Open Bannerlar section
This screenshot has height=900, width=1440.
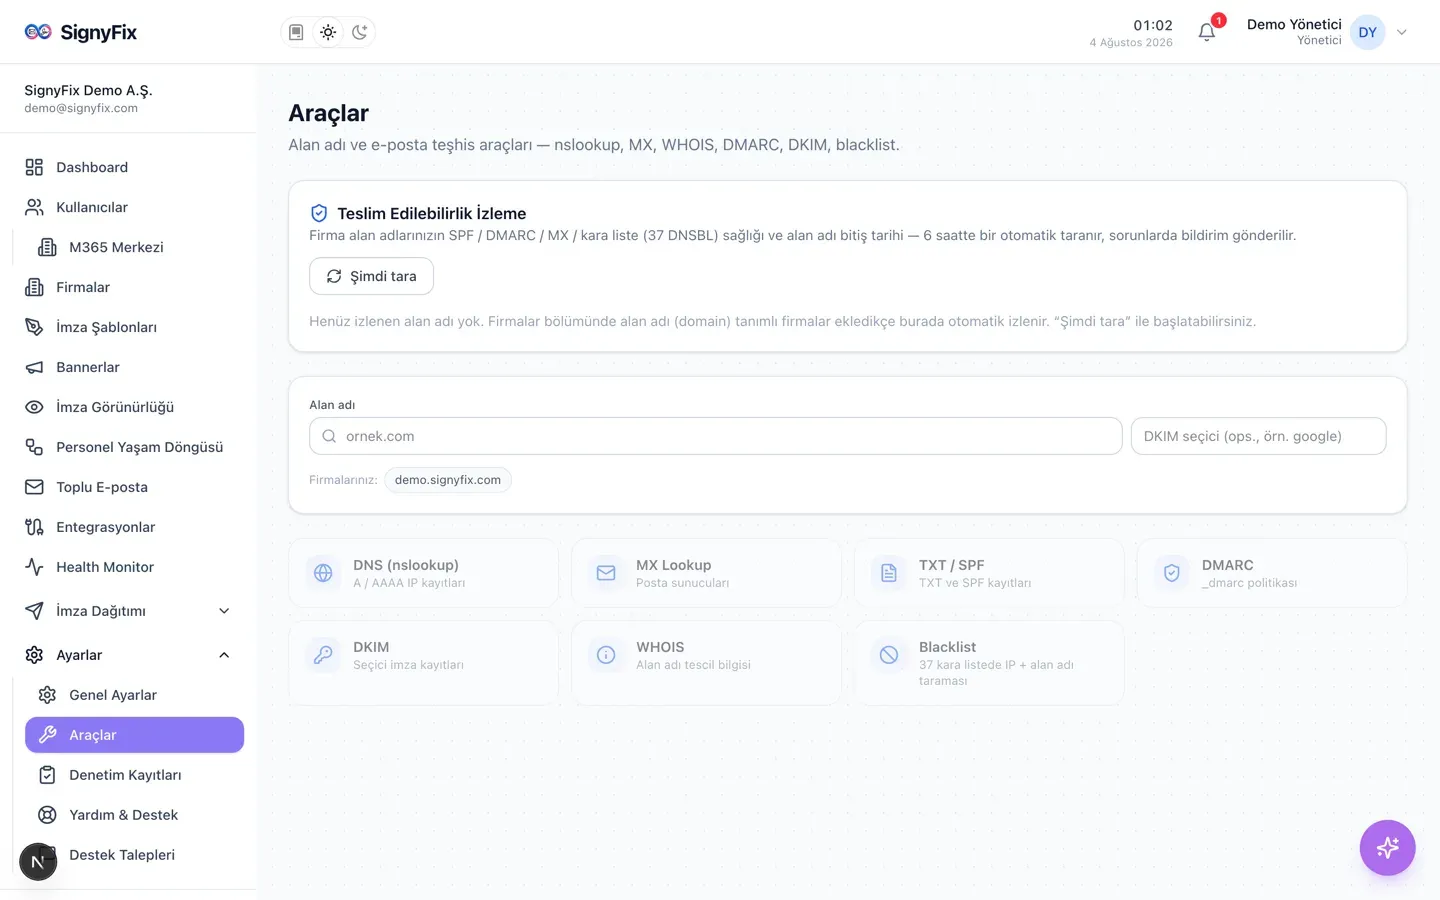point(134,367)
